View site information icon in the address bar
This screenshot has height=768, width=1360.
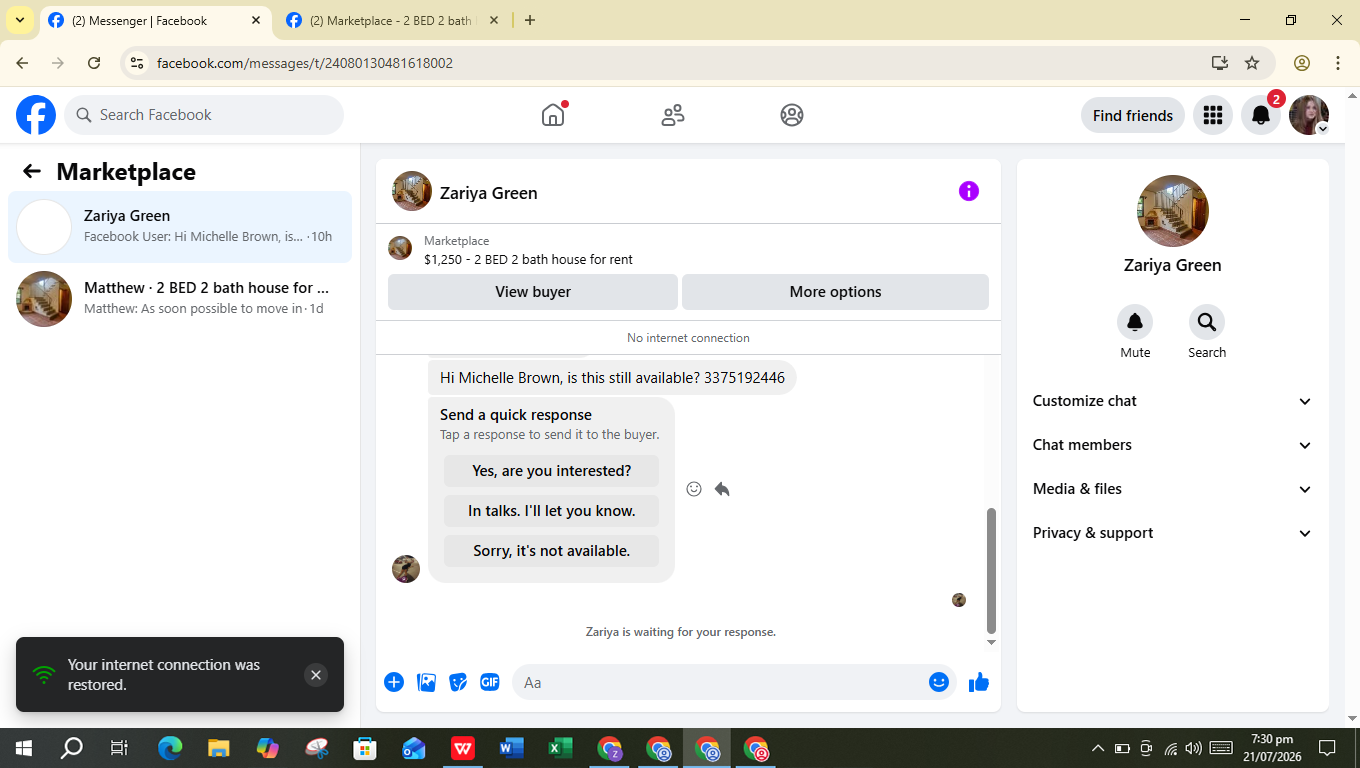[138, 63]
